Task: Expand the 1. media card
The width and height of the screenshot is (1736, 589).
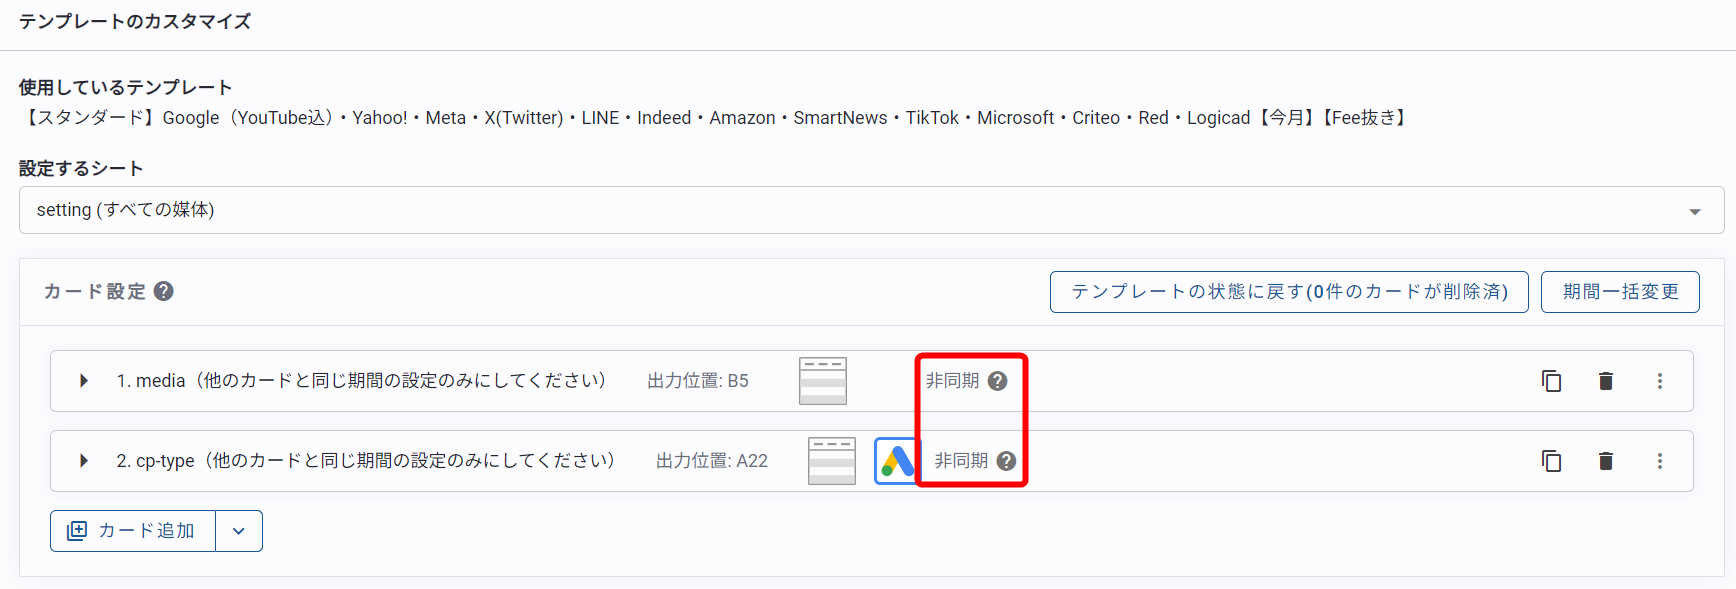Action: coord(84,381)
